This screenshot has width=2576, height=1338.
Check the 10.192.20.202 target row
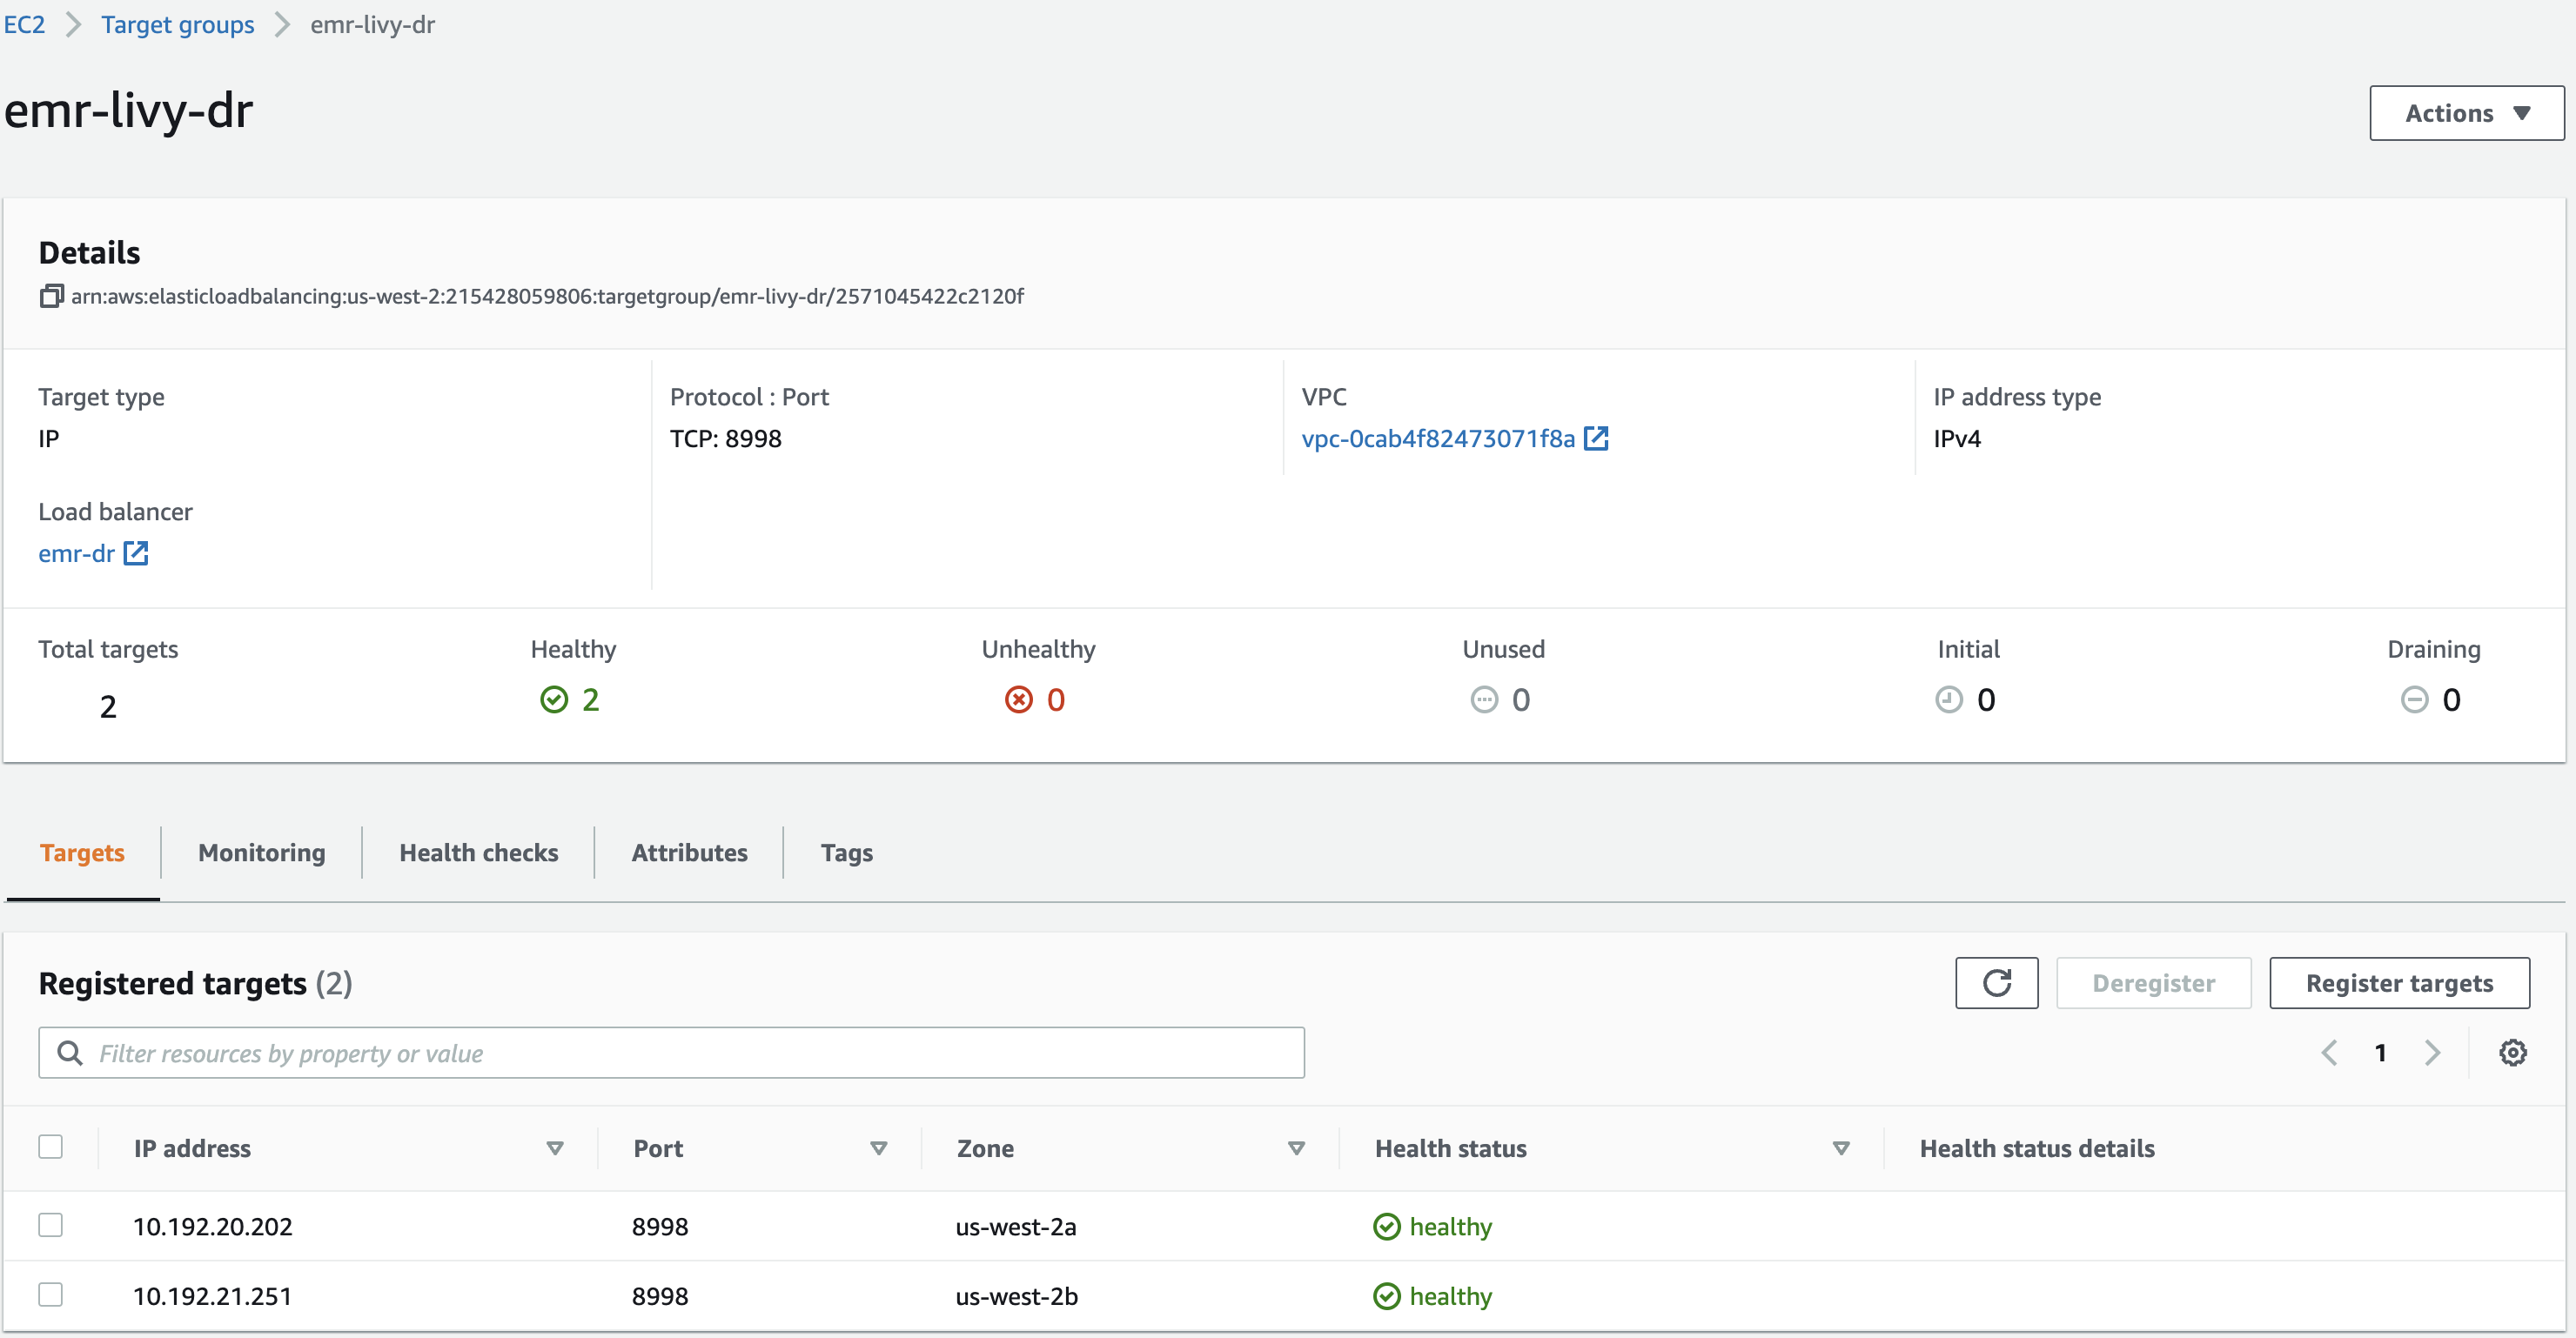point(50,1225)
